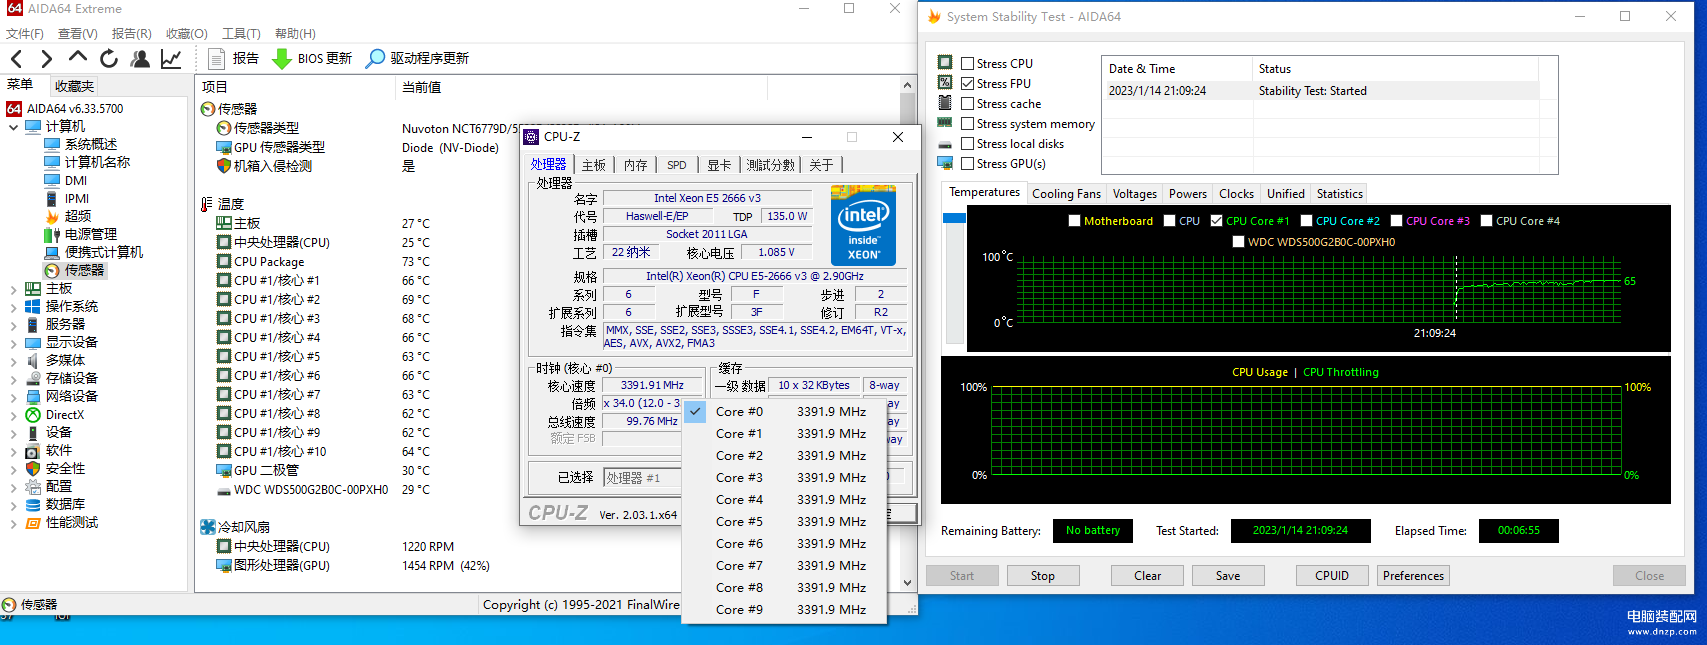This screenshot has width=1707, height=645.
Task: Open the graph chart icon in AIDA64 toolbar
Action: point(171,59)
